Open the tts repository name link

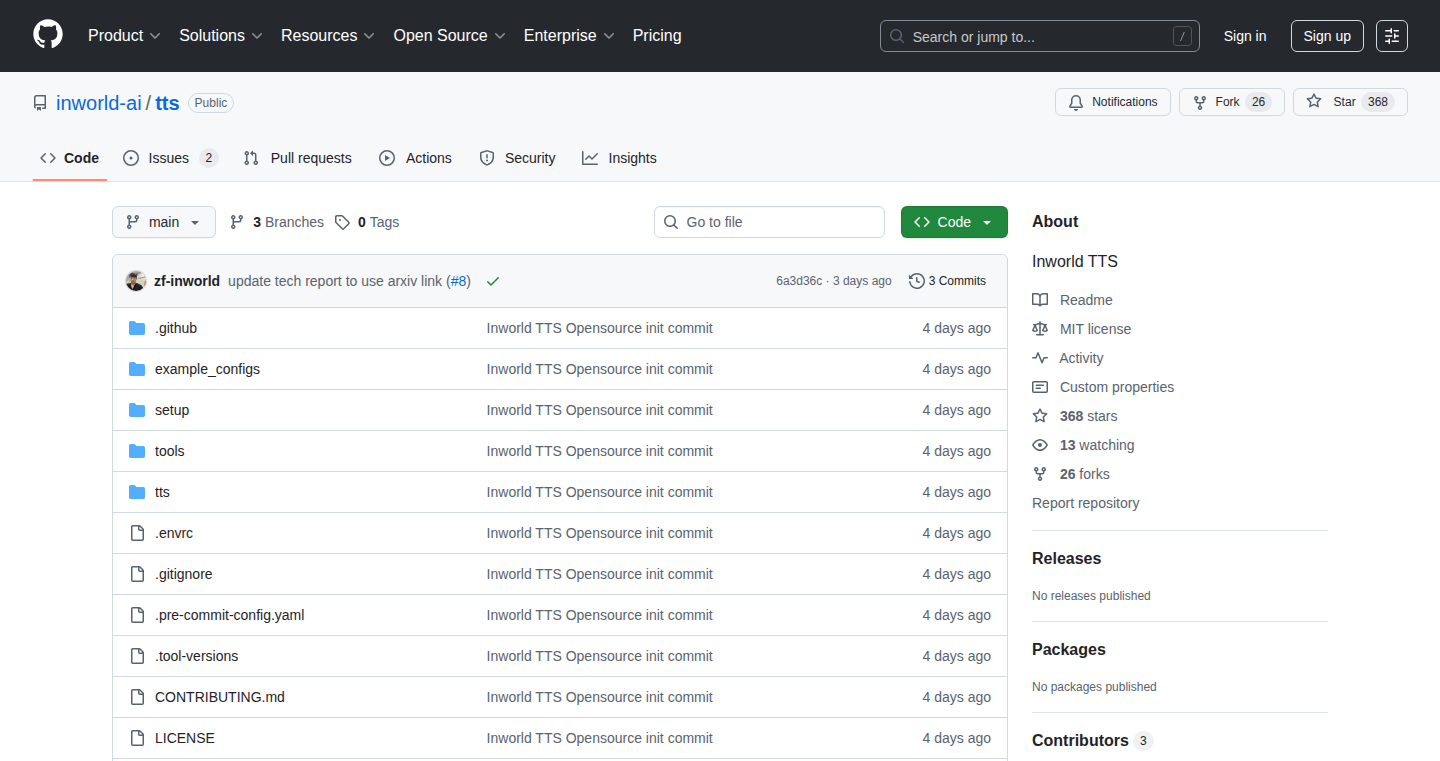[x=167, y=103]
